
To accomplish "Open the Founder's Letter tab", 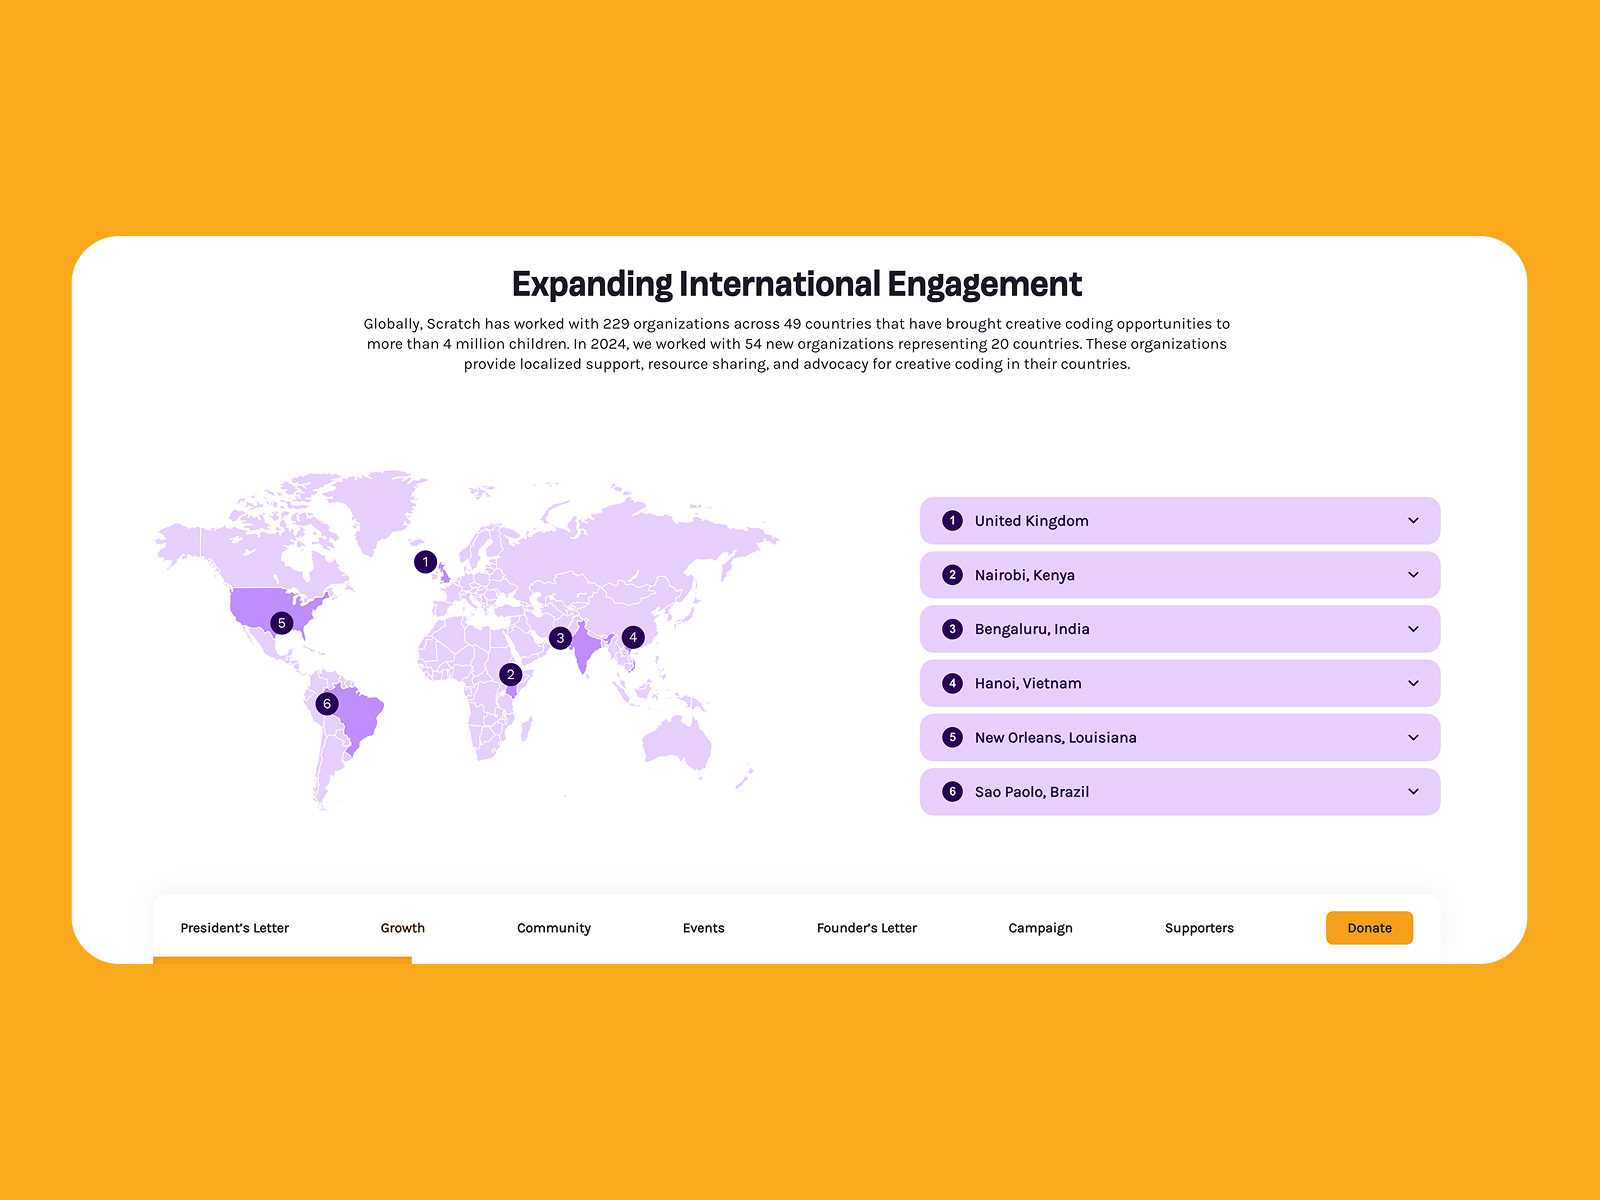I will click(x=867, y=928).
